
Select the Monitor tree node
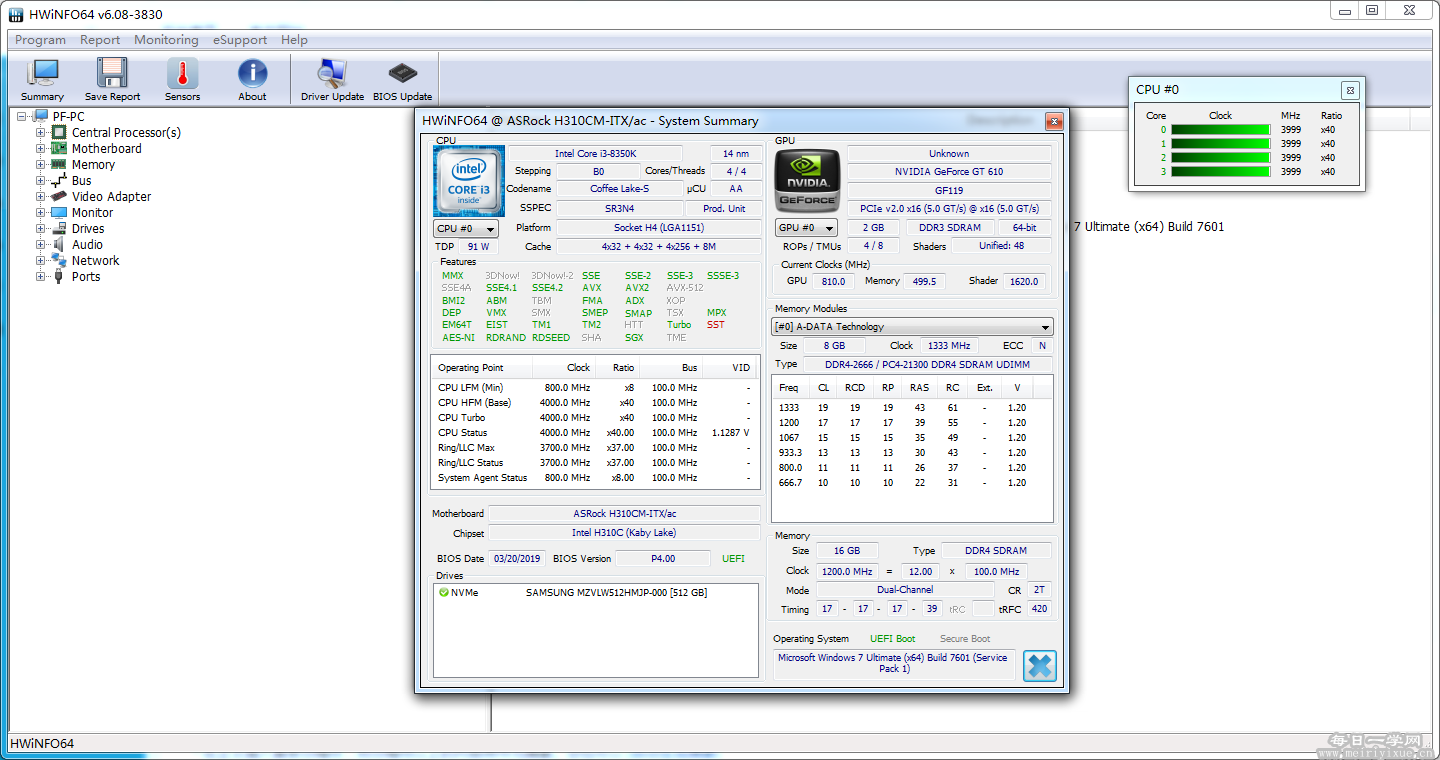tap(92, 212)
